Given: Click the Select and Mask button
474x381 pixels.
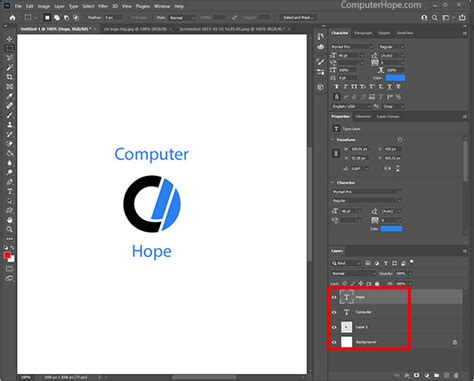Looking at the screenshot, I should click(298, 18).
